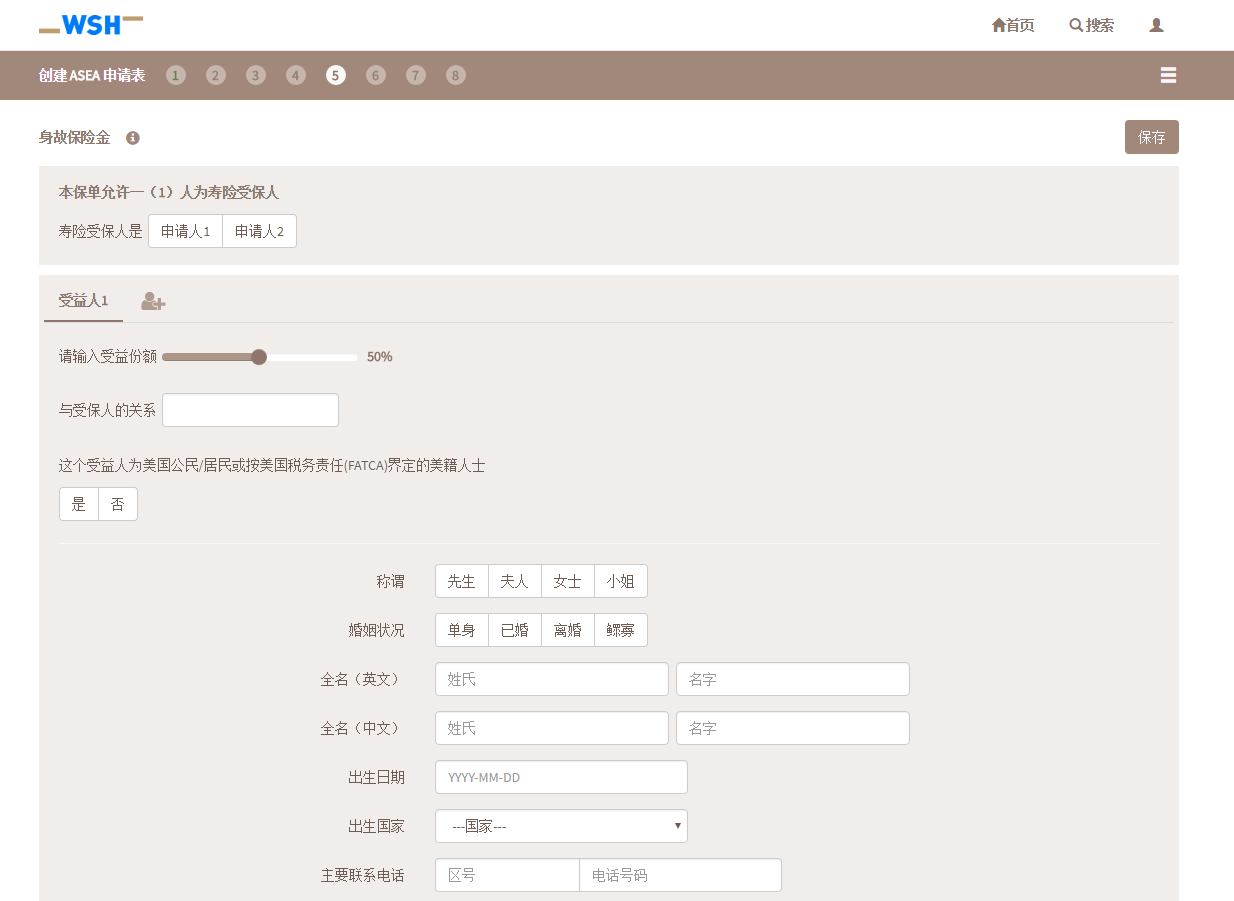Viewport: 1234px width, 901px height.
Task: Click the 出生日期 date field
Action: point(561,777)
